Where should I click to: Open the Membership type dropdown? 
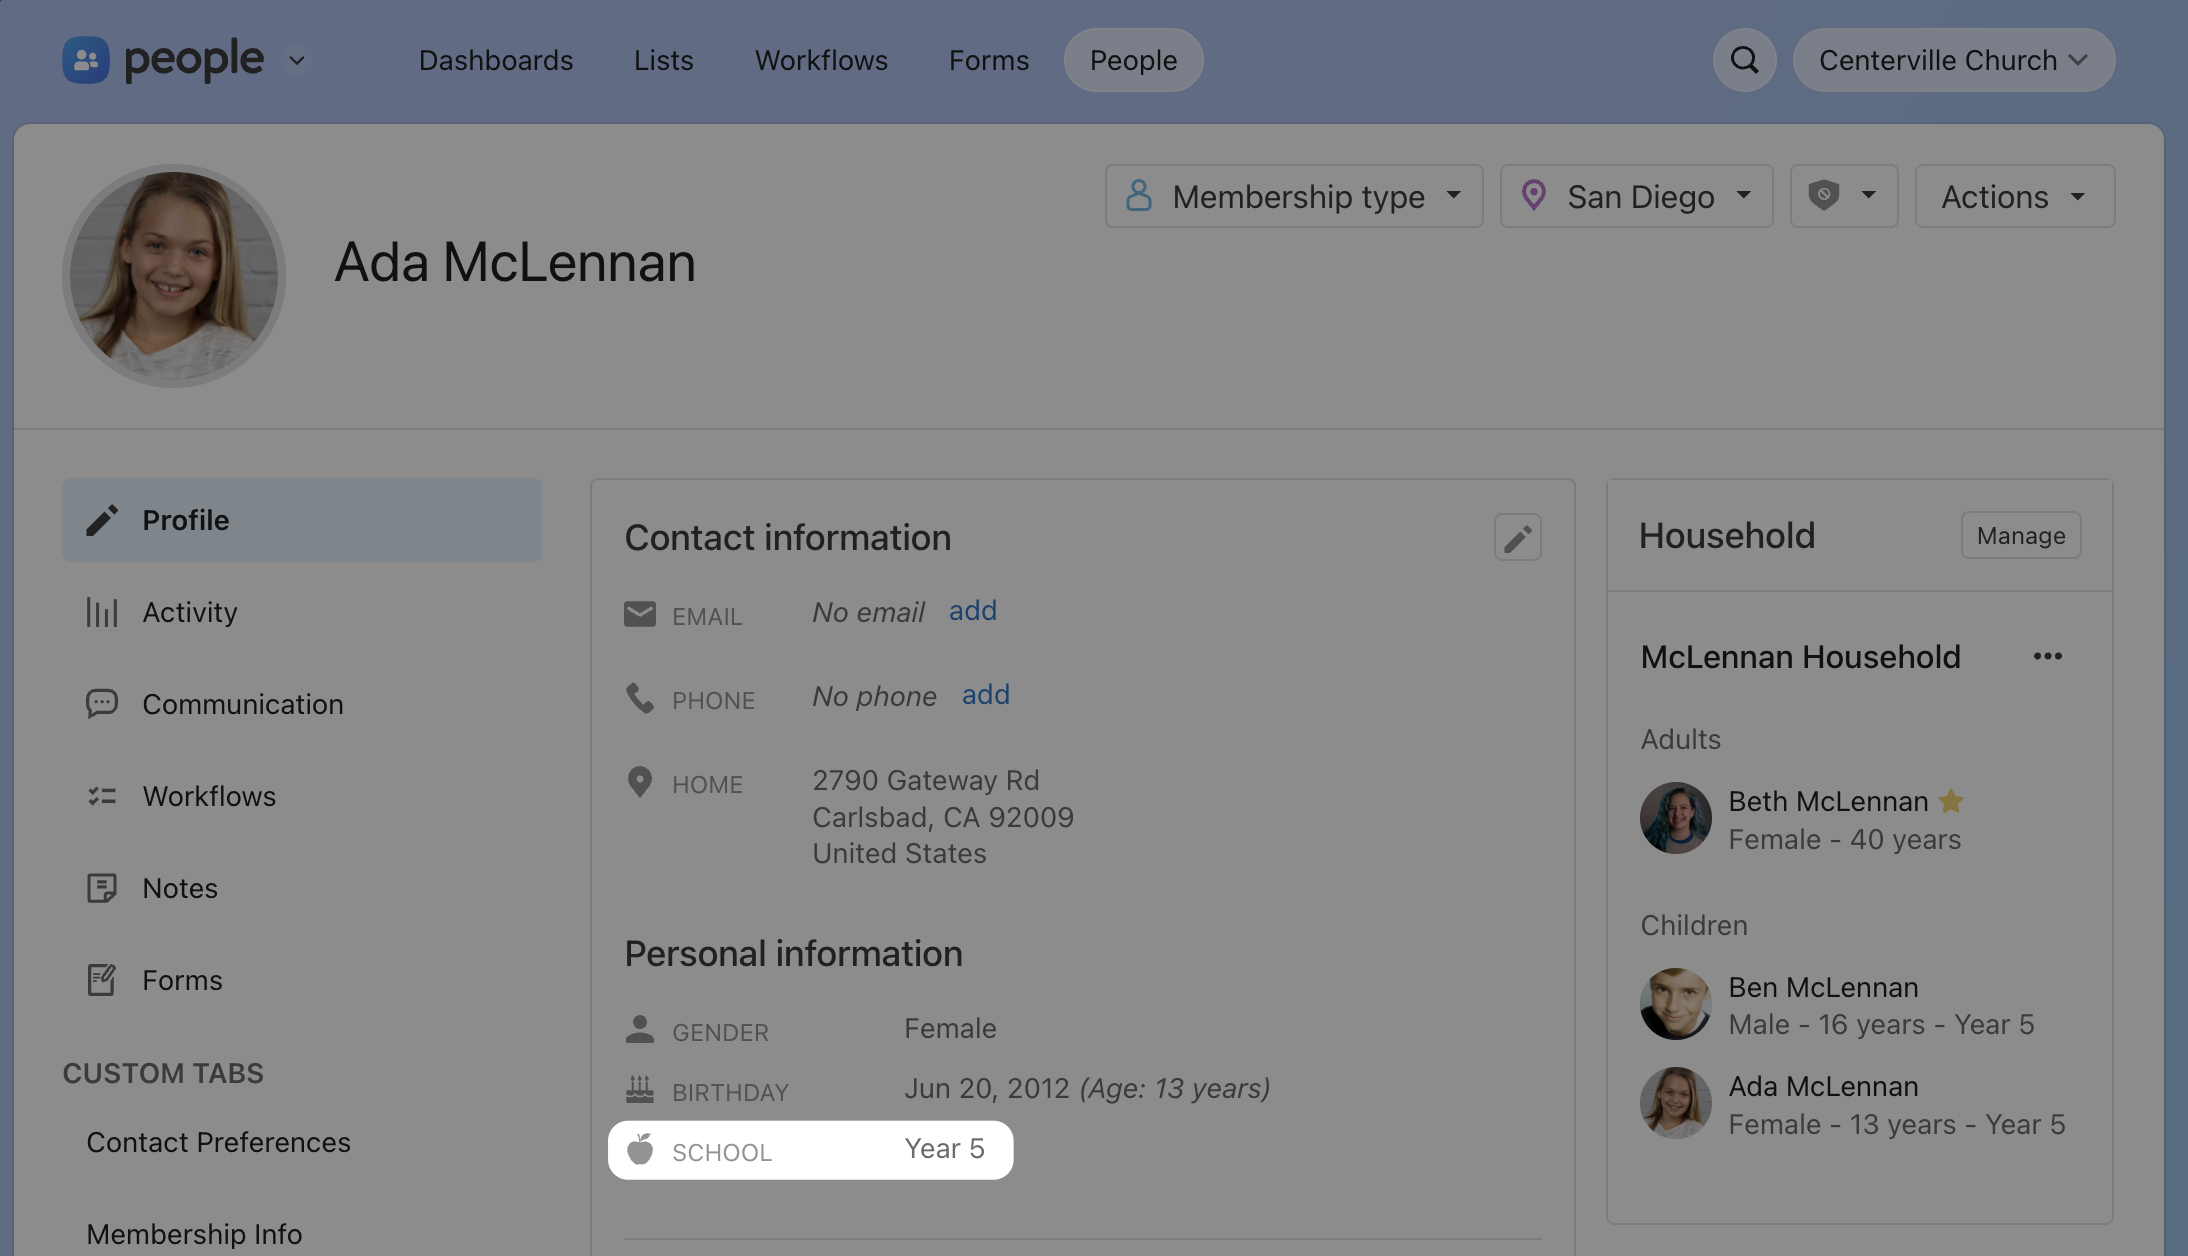coord(1293,196)
